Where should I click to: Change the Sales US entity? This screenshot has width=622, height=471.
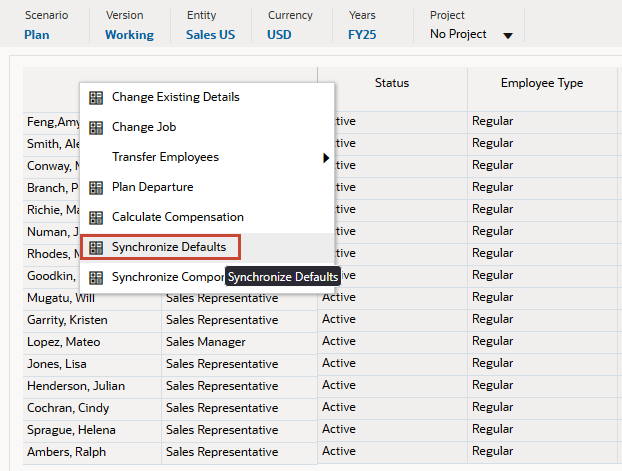(x=211, y=35)
